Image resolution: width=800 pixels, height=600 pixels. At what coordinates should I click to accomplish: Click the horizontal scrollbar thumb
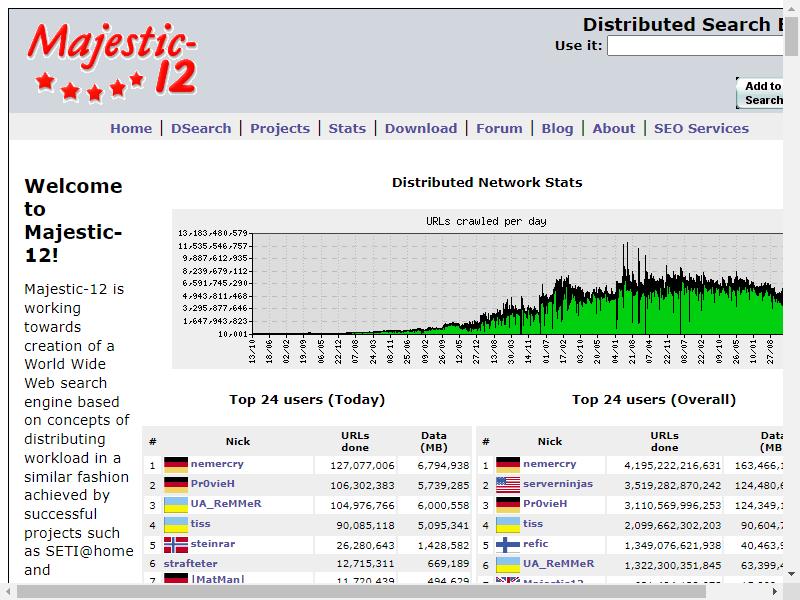point(361,591)
